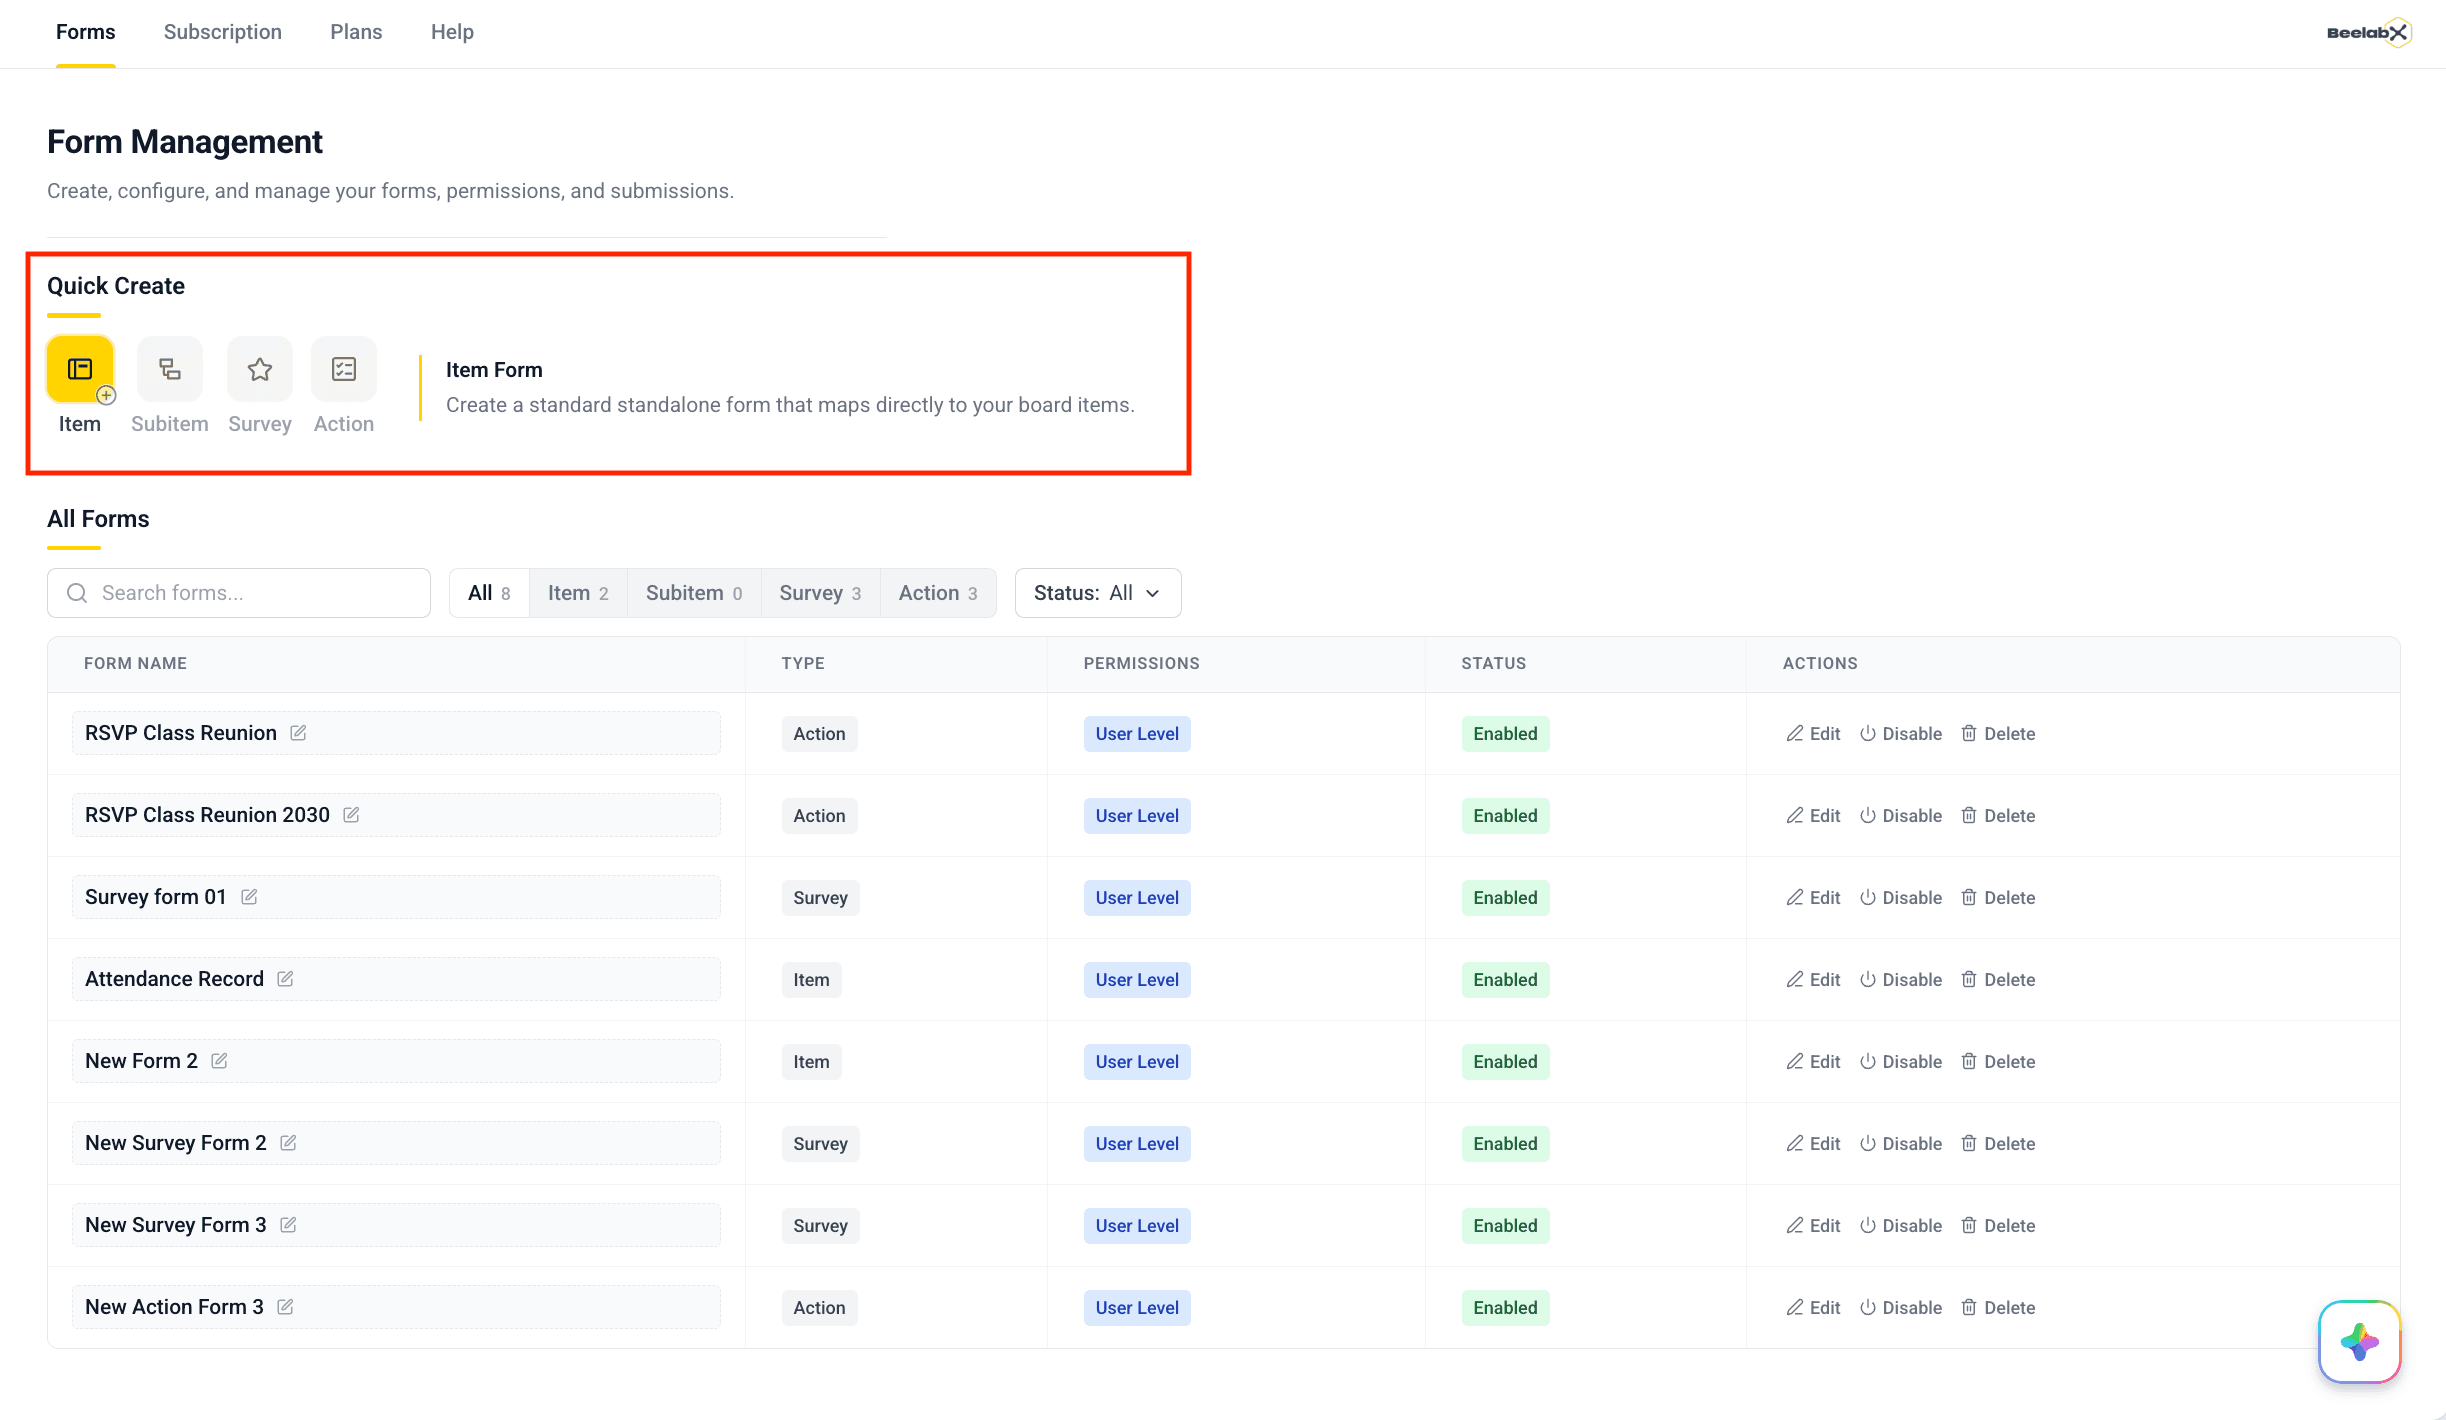
Task: Open the Help tab
Action: (452, 32)
